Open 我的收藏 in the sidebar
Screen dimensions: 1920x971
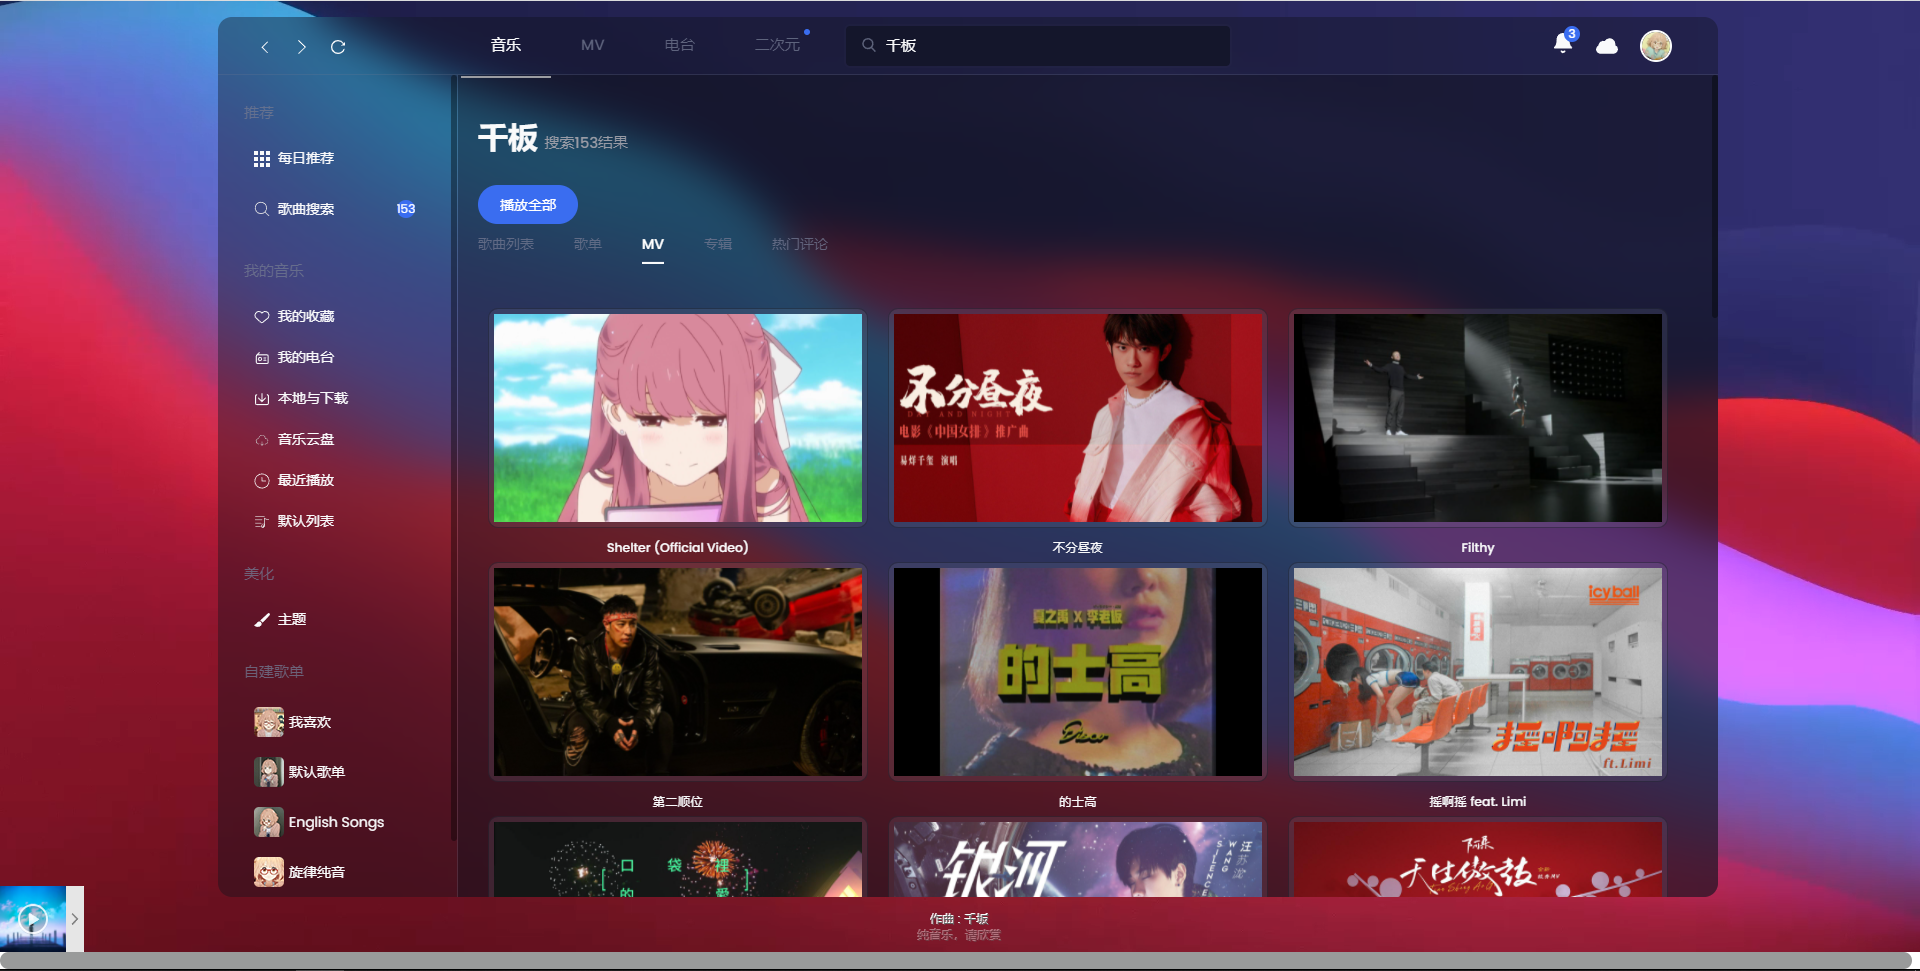click(306, 316)
